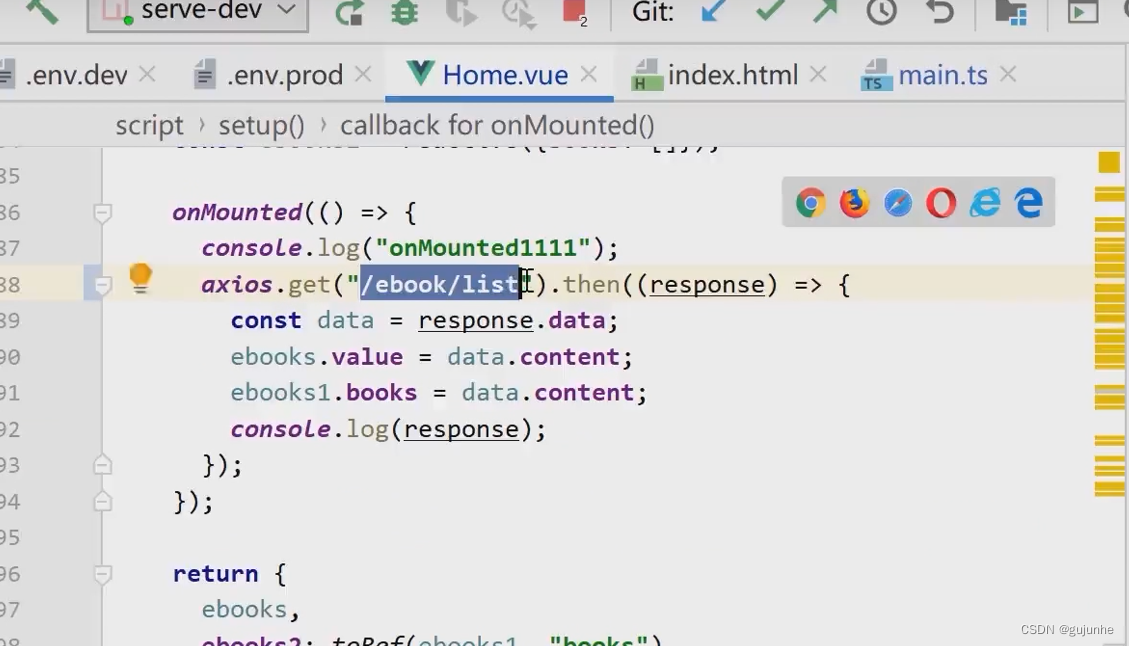The height and width of the screenshot is (646, 1129).
Task: Push commits with Git green arrow
Action: coord(825,12)
